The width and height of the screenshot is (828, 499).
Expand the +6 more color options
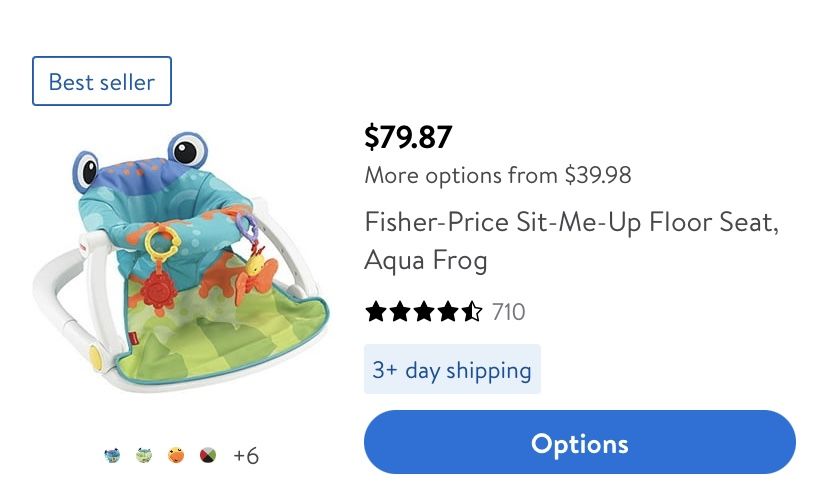point(246,456)
